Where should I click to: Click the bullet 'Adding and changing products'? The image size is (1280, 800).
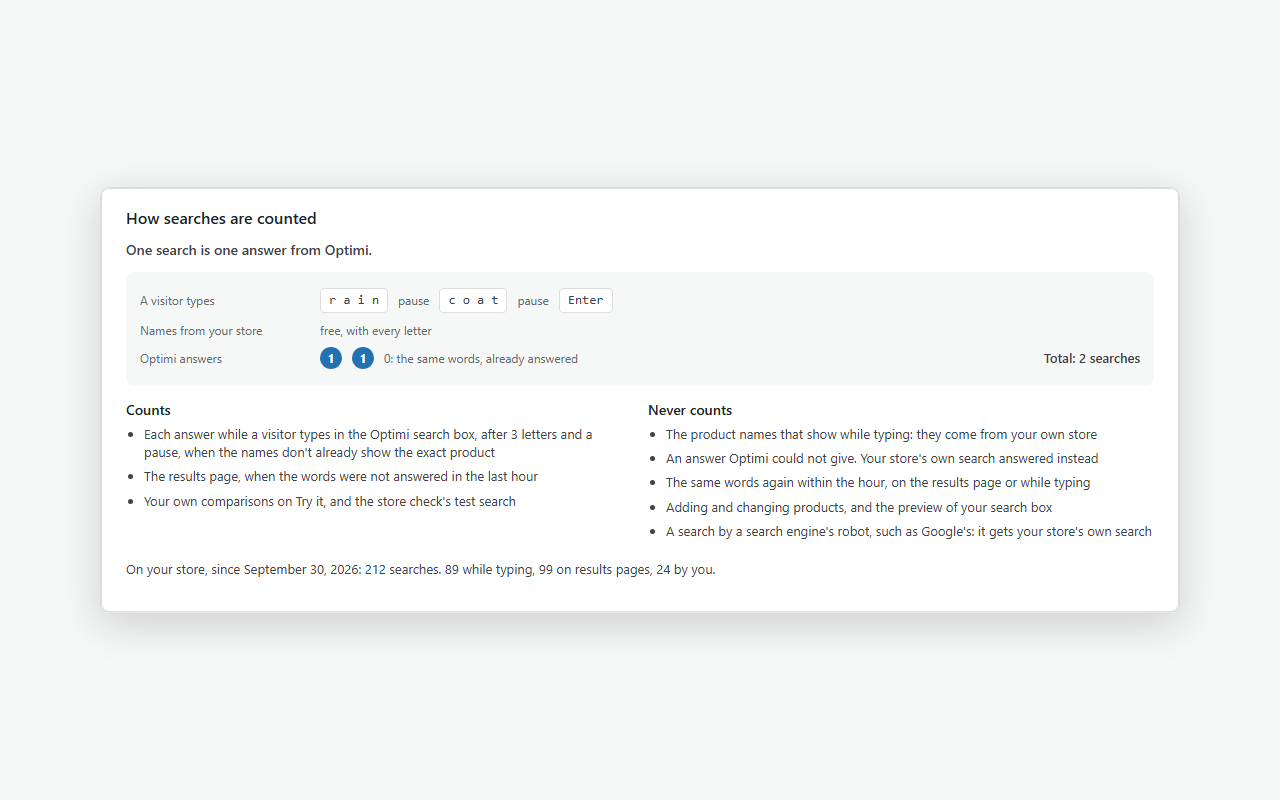coord(859,508)
